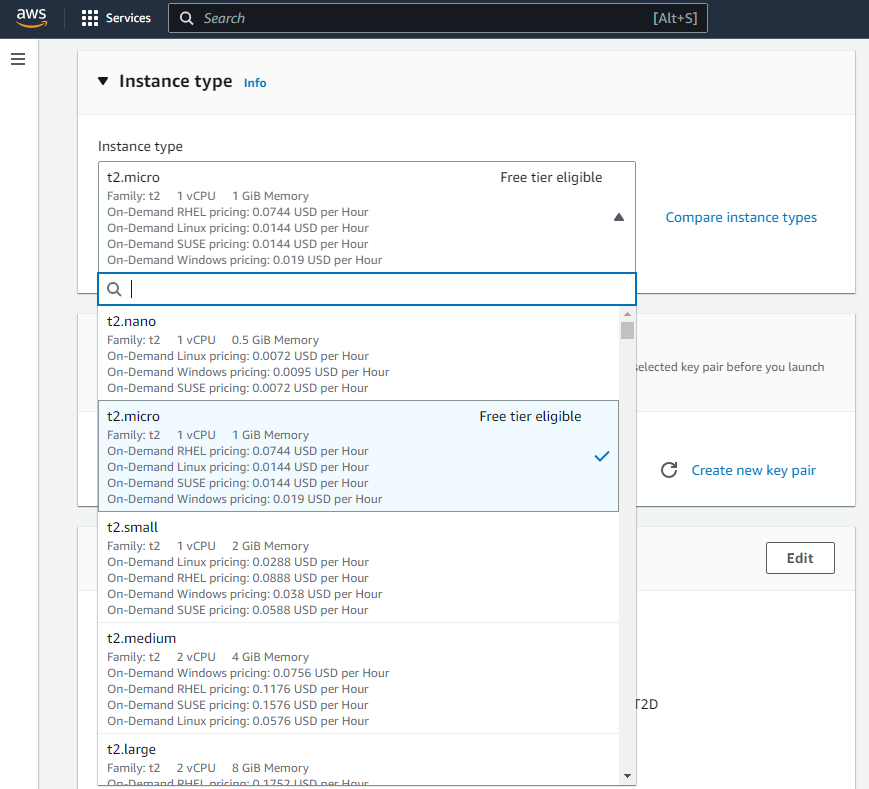Select the t2.nano instance option
This screenshot has width=869, height=789.
click(359, 353)
